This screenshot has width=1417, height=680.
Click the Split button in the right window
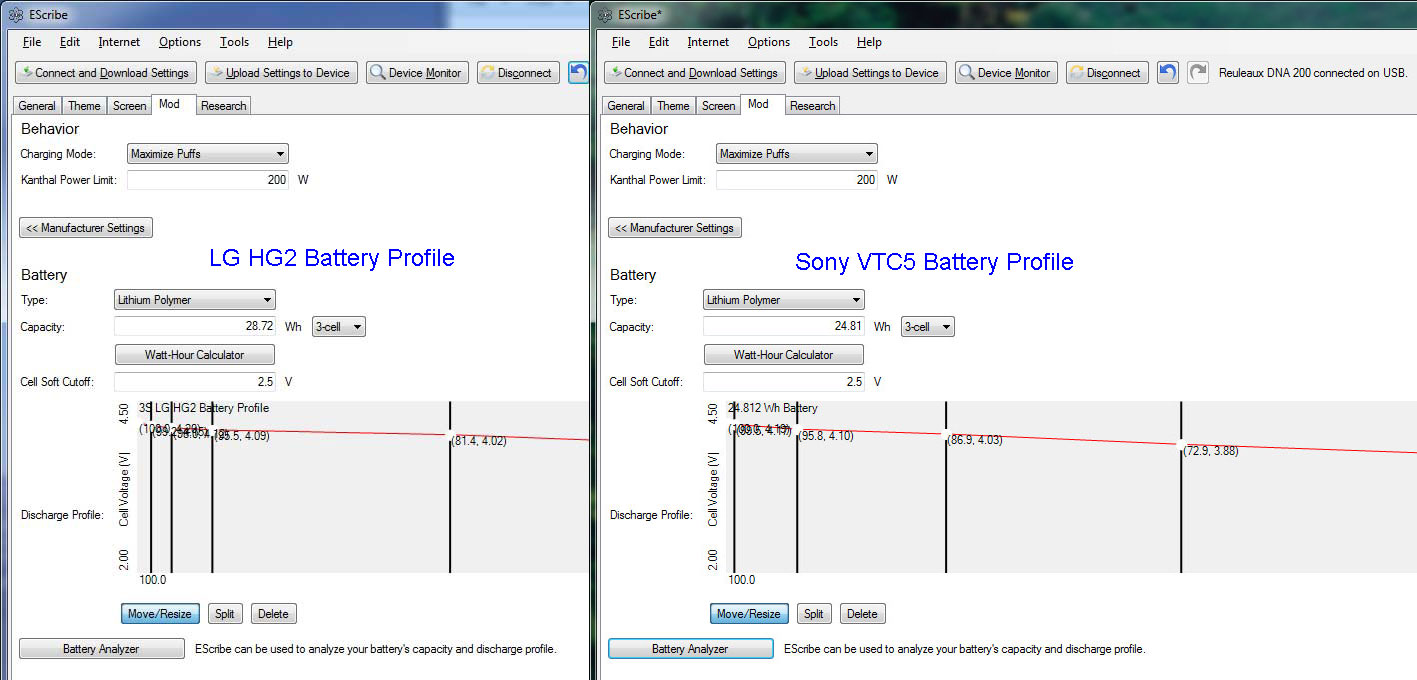coord(814,614)
